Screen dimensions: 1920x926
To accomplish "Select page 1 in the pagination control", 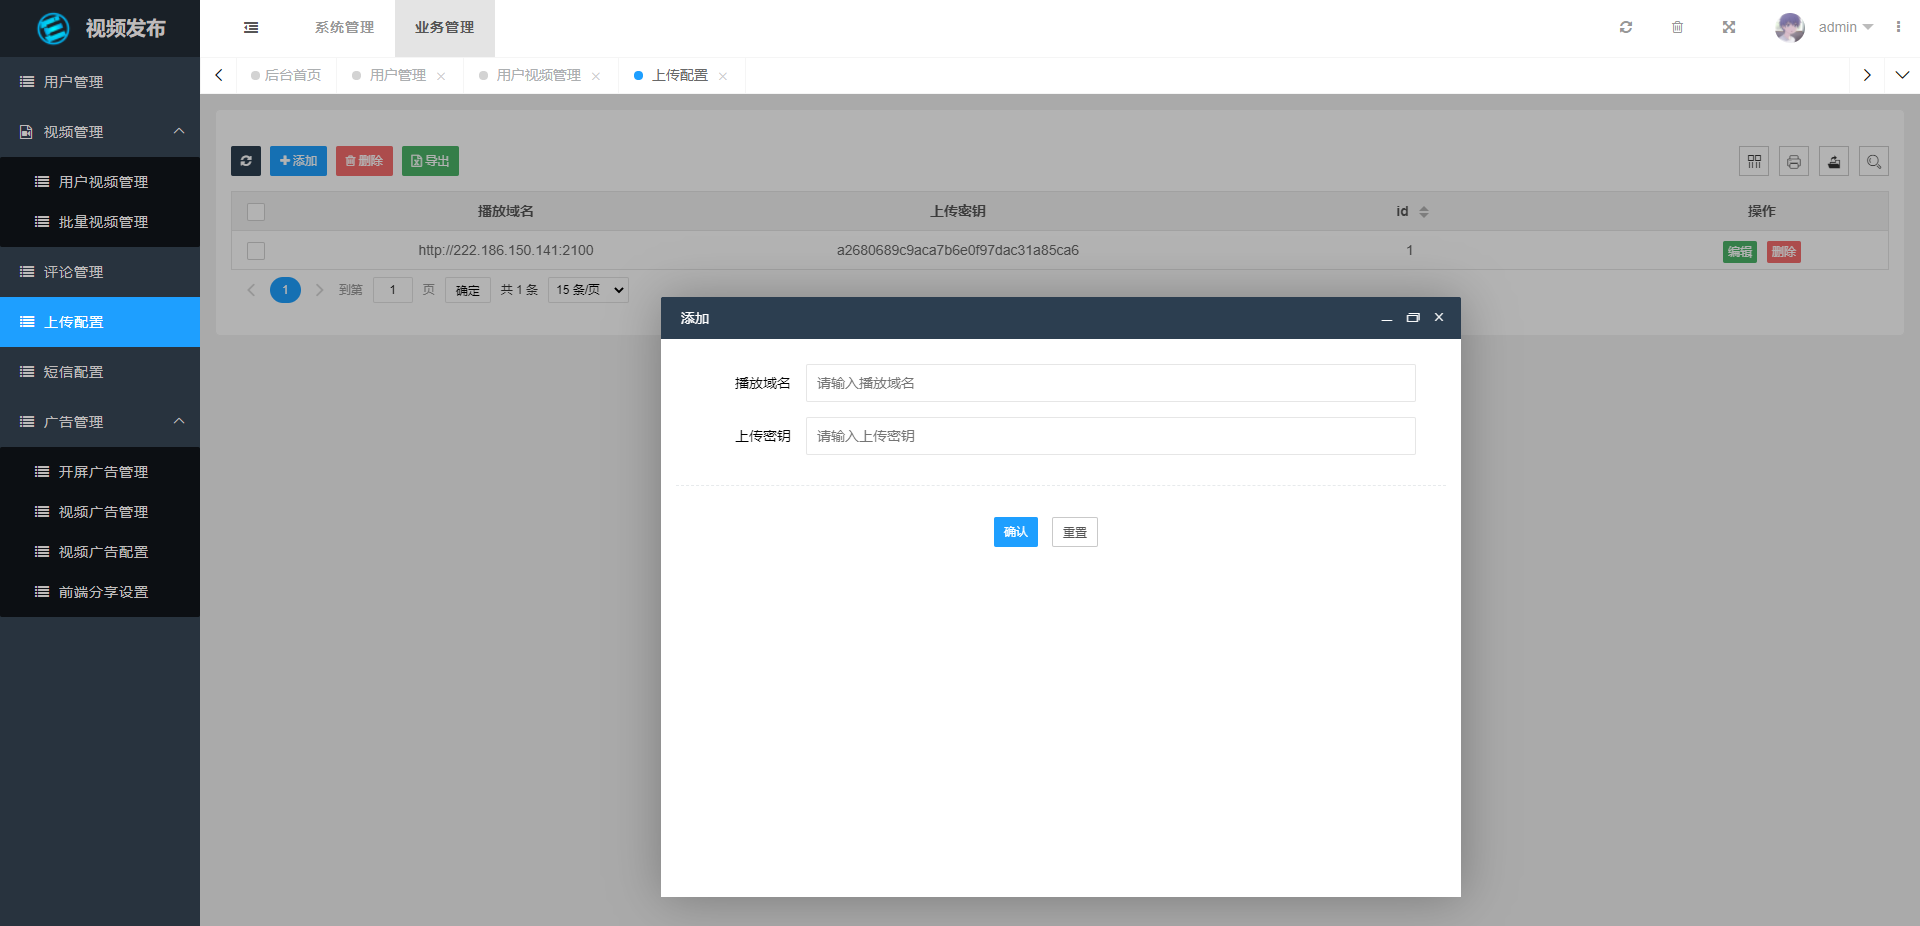I will point(285,290).
